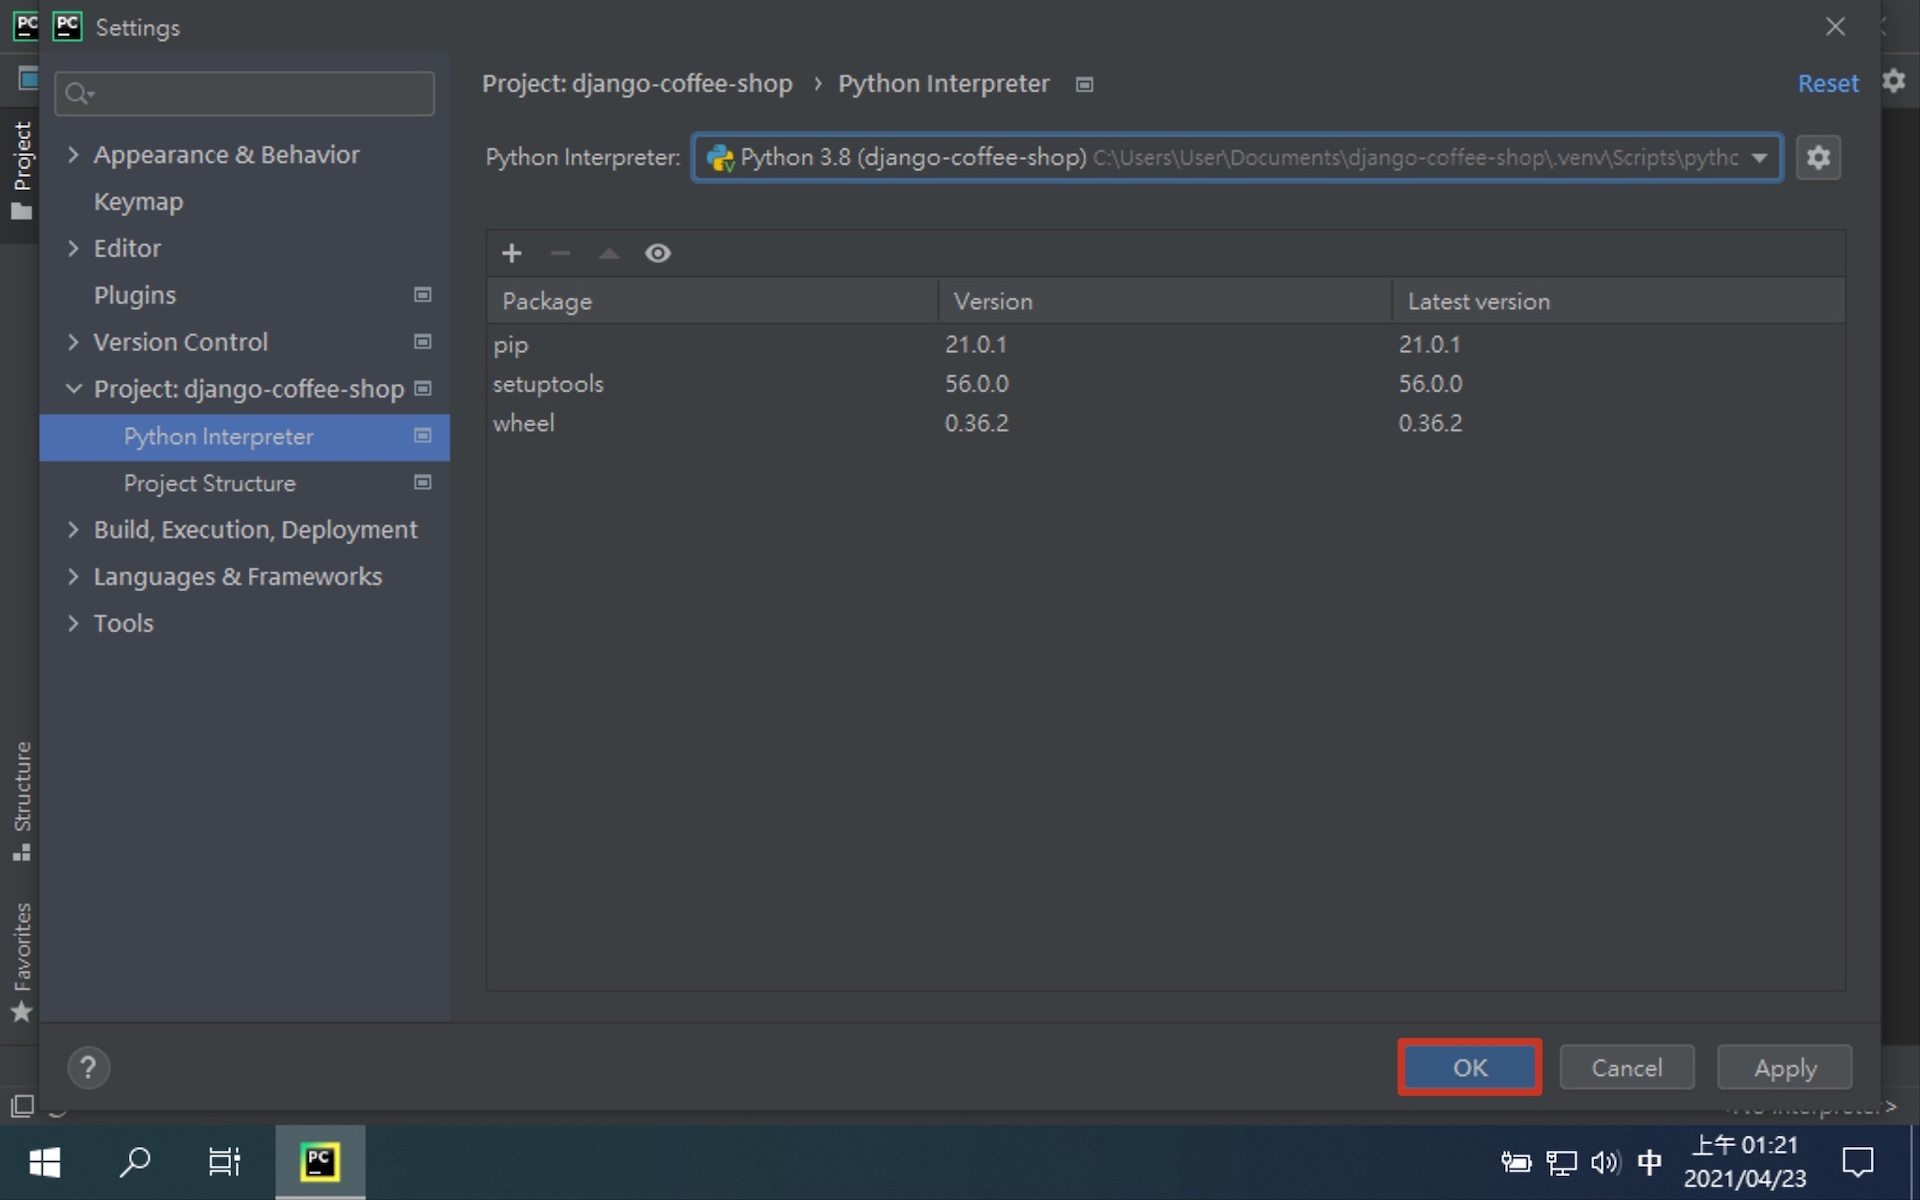1920x1200 pixels.
Task: Click the uninstall package minus icon
Action: click(560, 253)
